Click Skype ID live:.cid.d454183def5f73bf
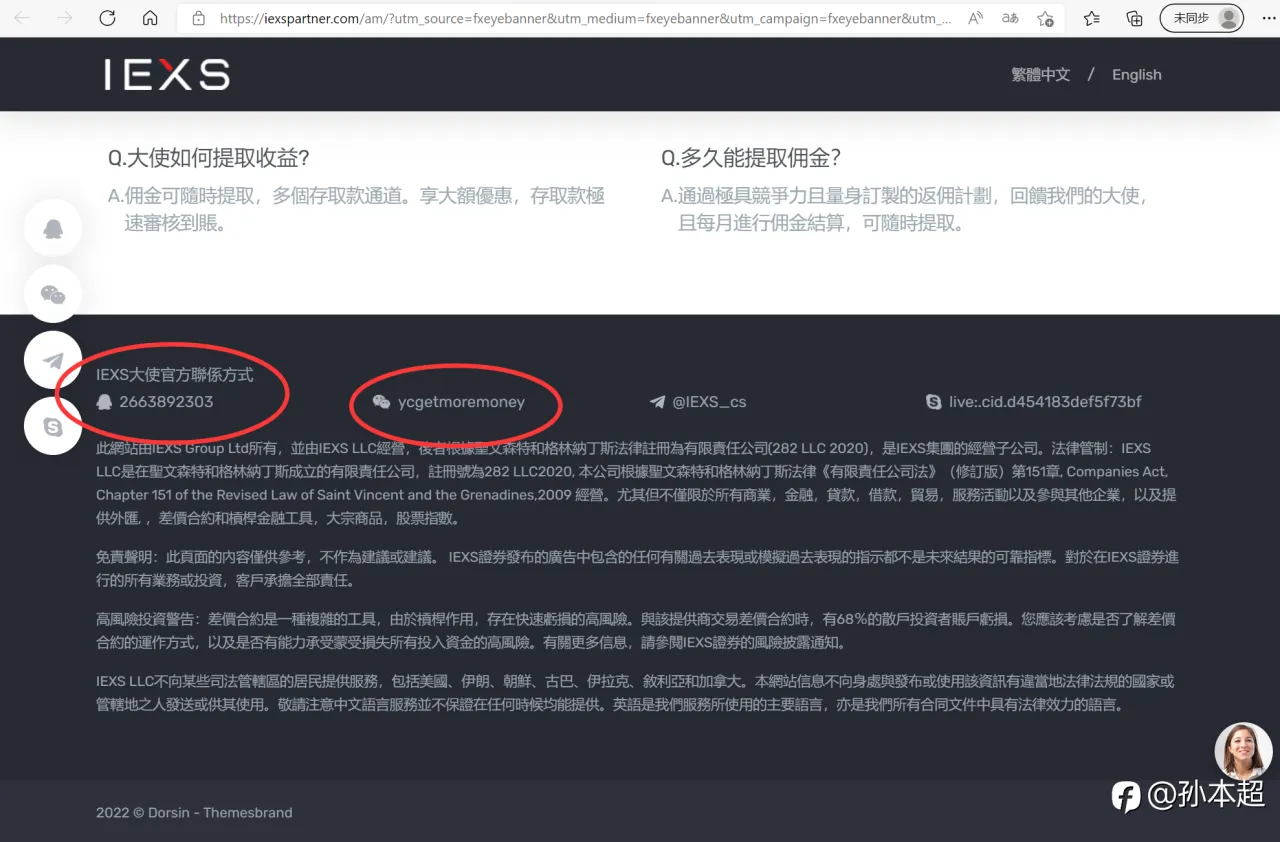1280x842 pixels. (1045, 402)
